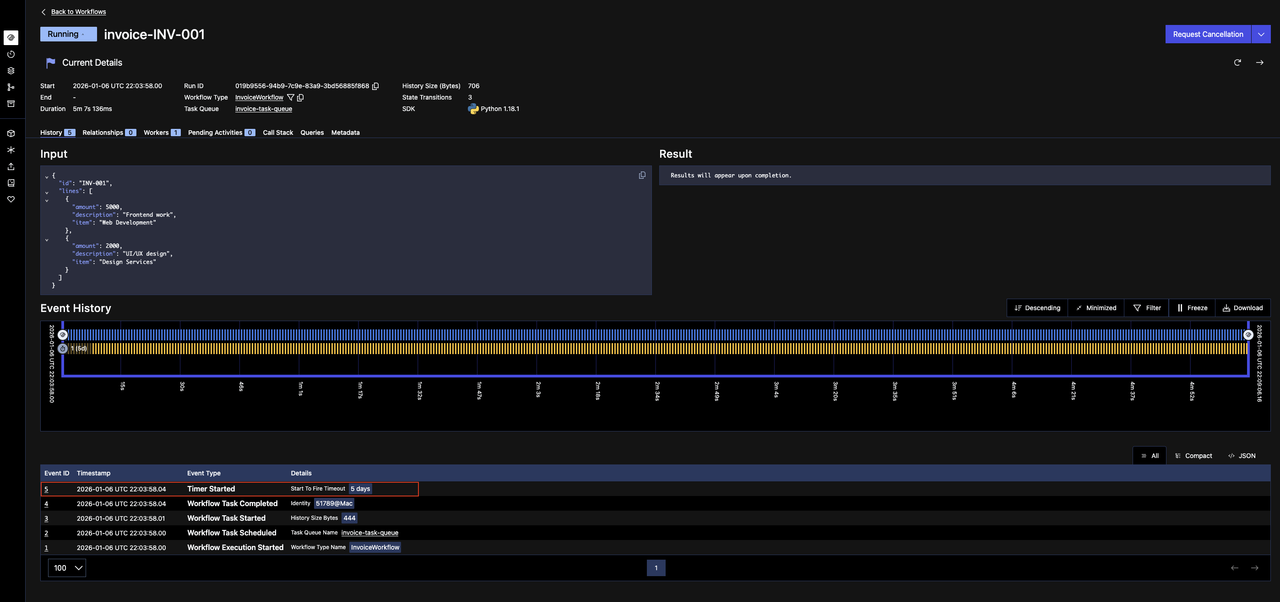This screenshot has width=1280, height=602.
Task: Copy the Run ID to clipboard
Action: pyautogui.click(x=376, y=86)
